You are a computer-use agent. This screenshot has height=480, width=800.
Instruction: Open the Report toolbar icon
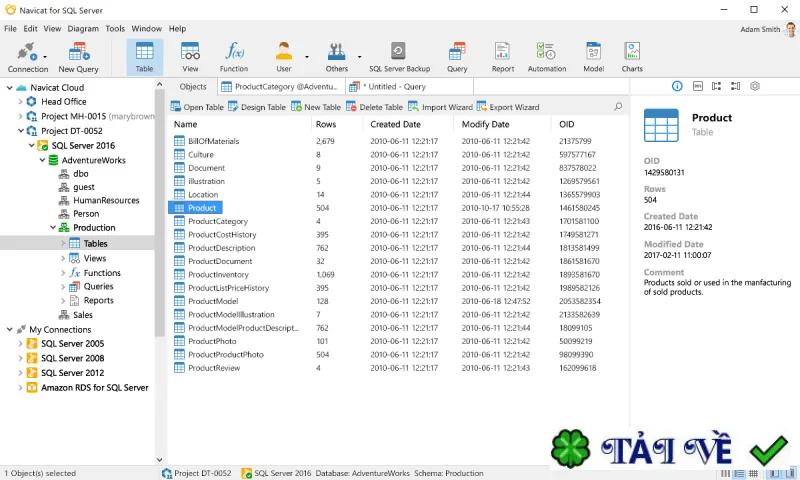coord(503,57)
